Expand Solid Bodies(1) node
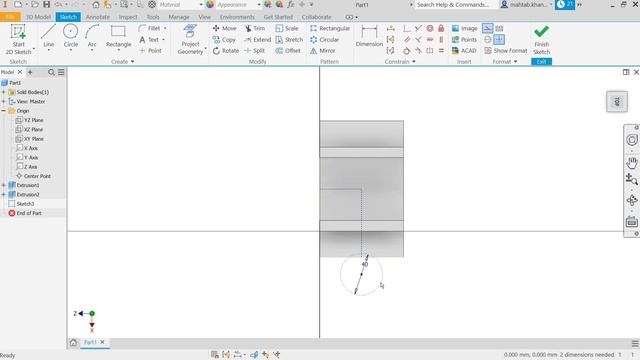The image size is (640, 360). coord(4,92)
